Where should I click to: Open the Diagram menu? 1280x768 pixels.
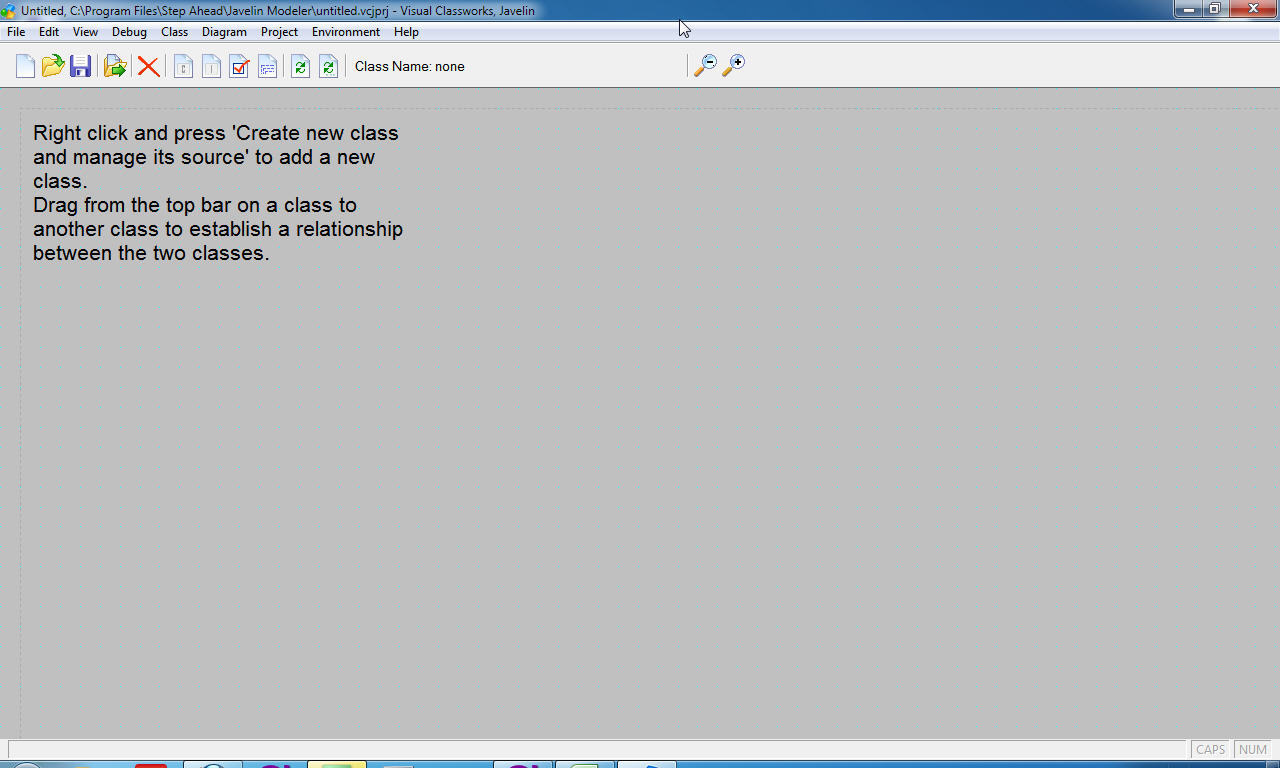pos(224,32)
